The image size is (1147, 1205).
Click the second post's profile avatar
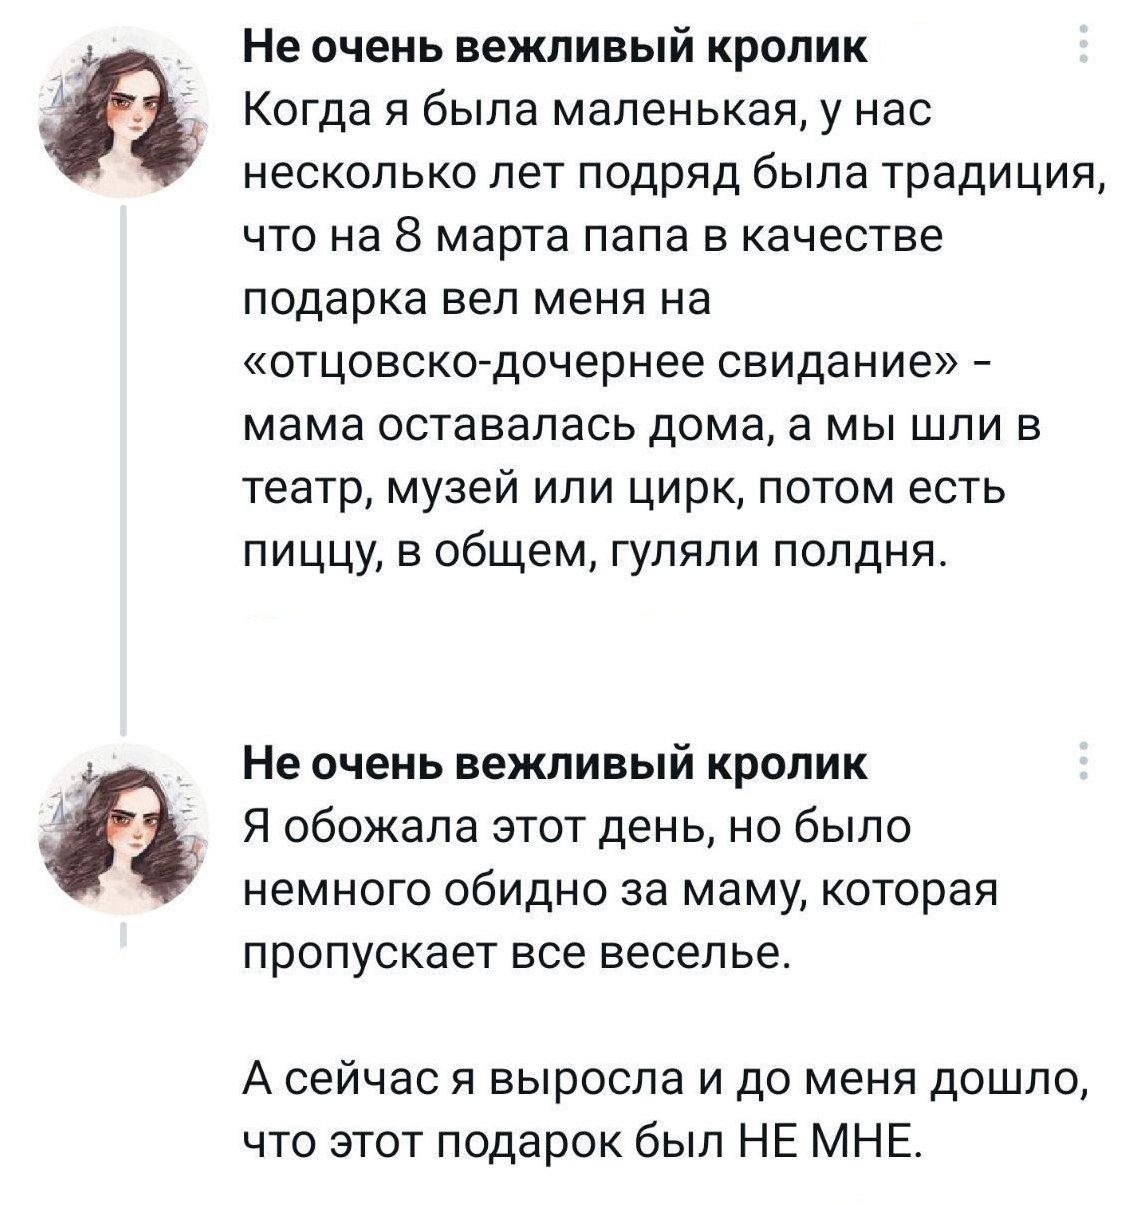coord(124,830)
